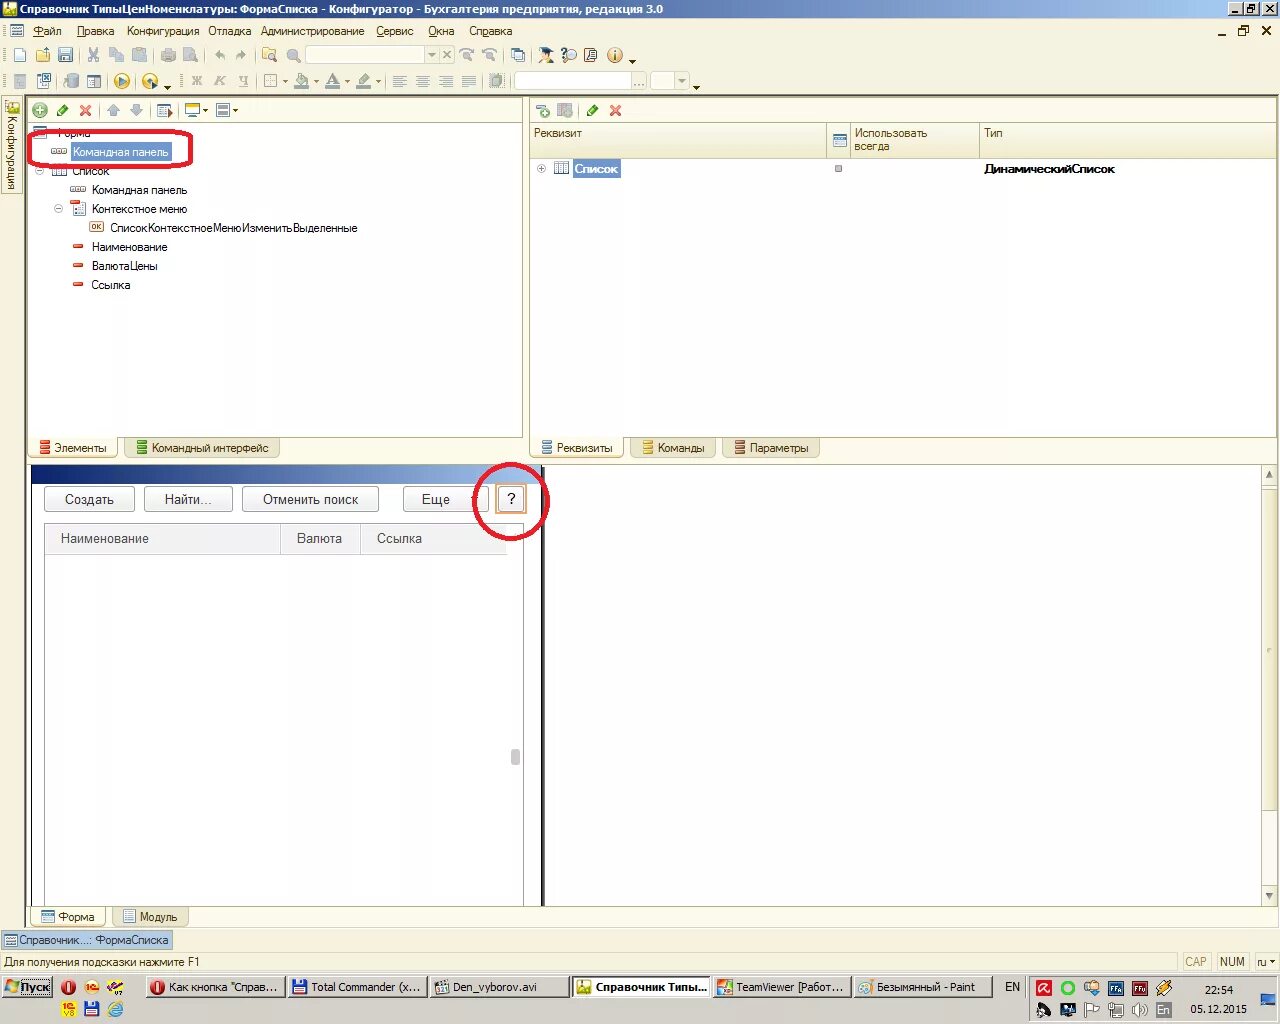Click the Start debugging play icon
Screen dimensions: 1280x1024
click(x=122, y=81)
